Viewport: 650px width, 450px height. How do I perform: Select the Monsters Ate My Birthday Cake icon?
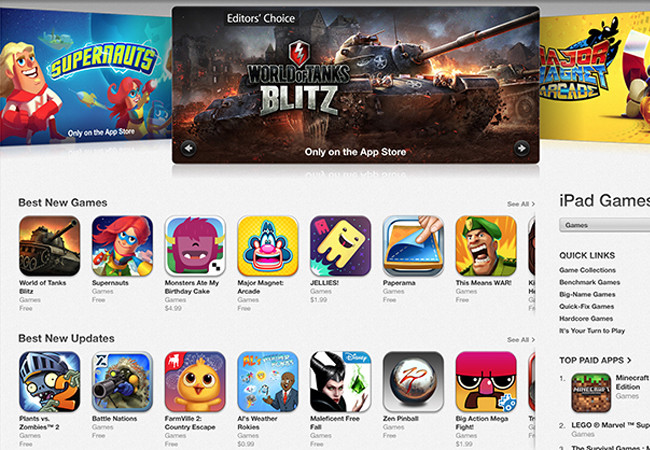(195, 246)
